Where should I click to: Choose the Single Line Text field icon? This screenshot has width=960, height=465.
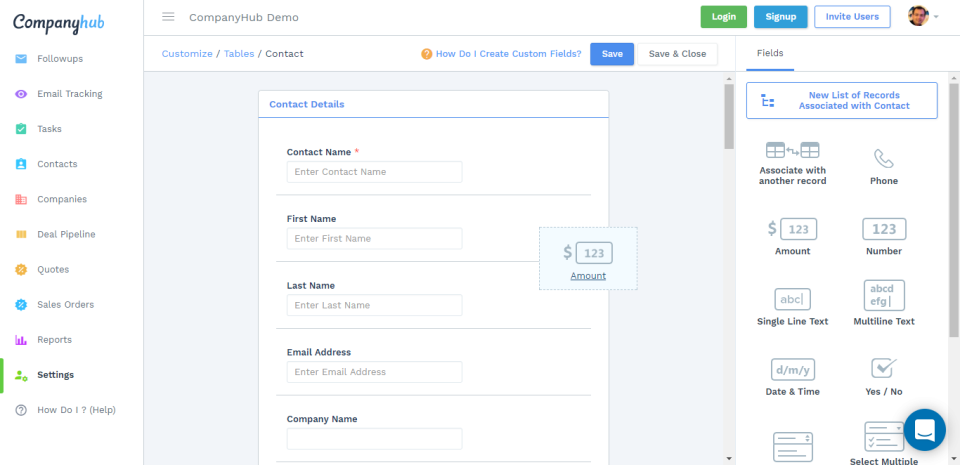pos(792,299)
